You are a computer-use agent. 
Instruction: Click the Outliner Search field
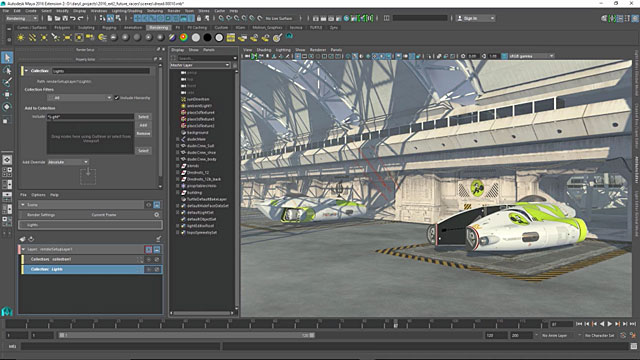tap(204, 58)
